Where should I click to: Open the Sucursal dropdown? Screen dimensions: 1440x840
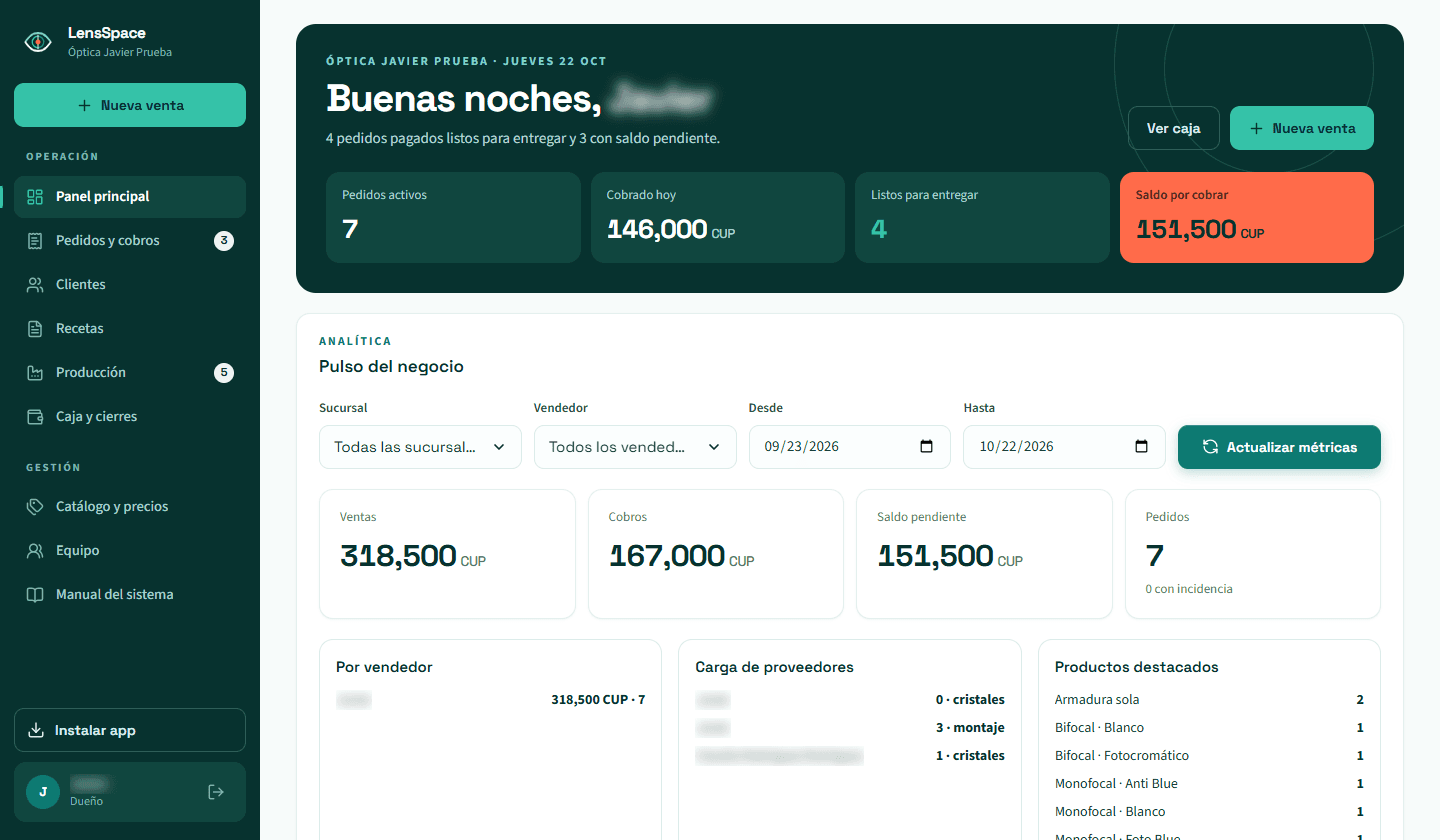click(x=420, y=447)
